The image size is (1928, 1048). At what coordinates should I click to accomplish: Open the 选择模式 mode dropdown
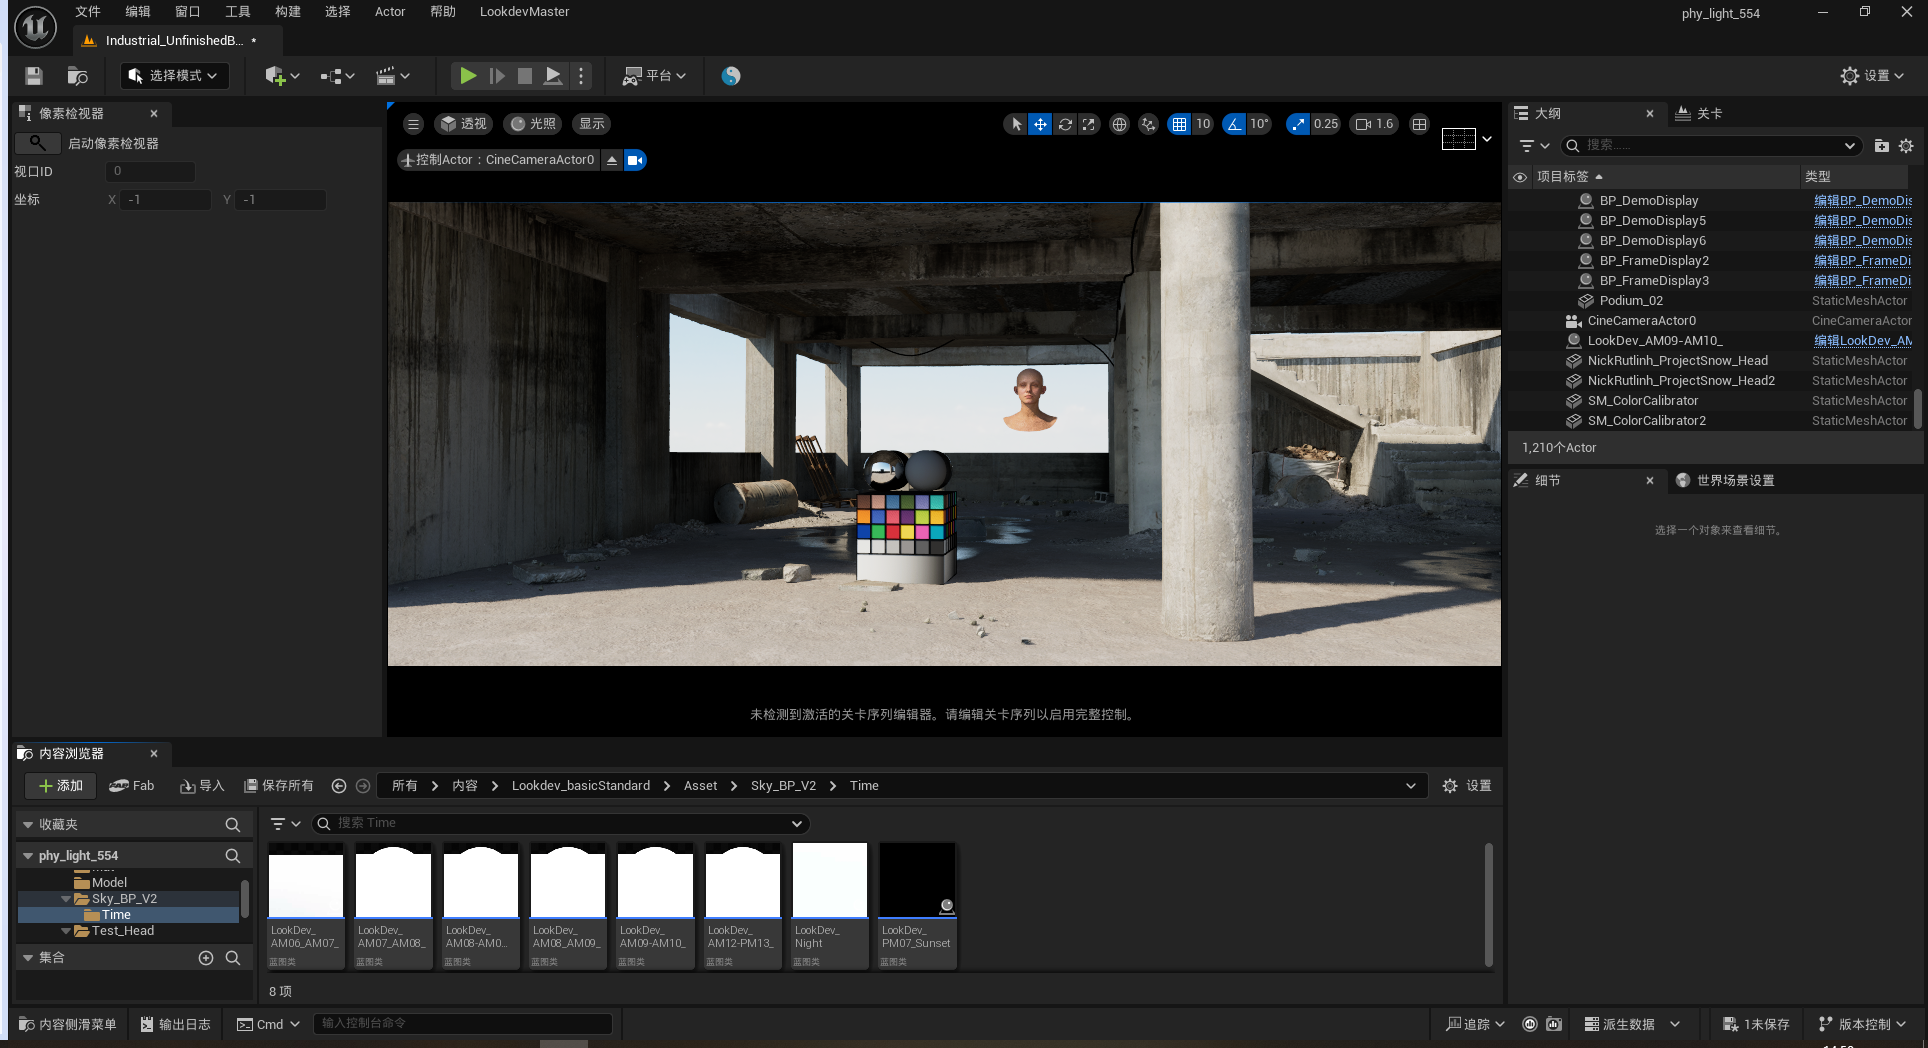[174, 76]
